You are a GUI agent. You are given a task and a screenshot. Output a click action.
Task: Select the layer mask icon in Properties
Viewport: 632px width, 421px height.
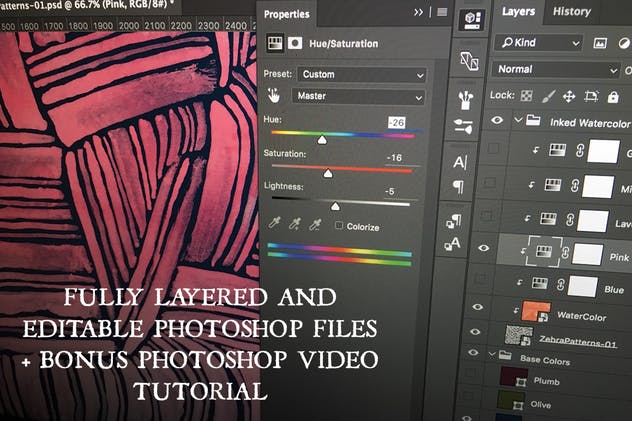295,44
